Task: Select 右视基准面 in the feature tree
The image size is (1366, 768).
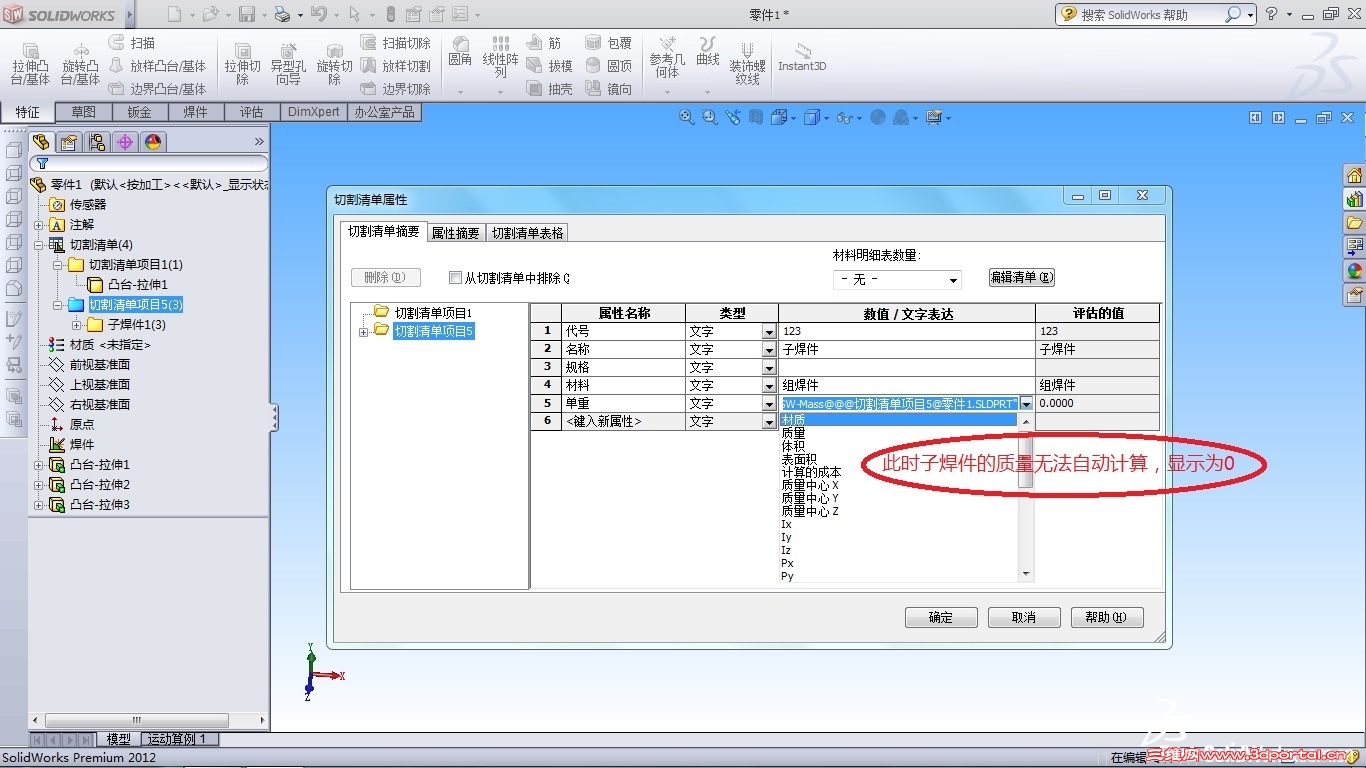Action: click(100, 405)
